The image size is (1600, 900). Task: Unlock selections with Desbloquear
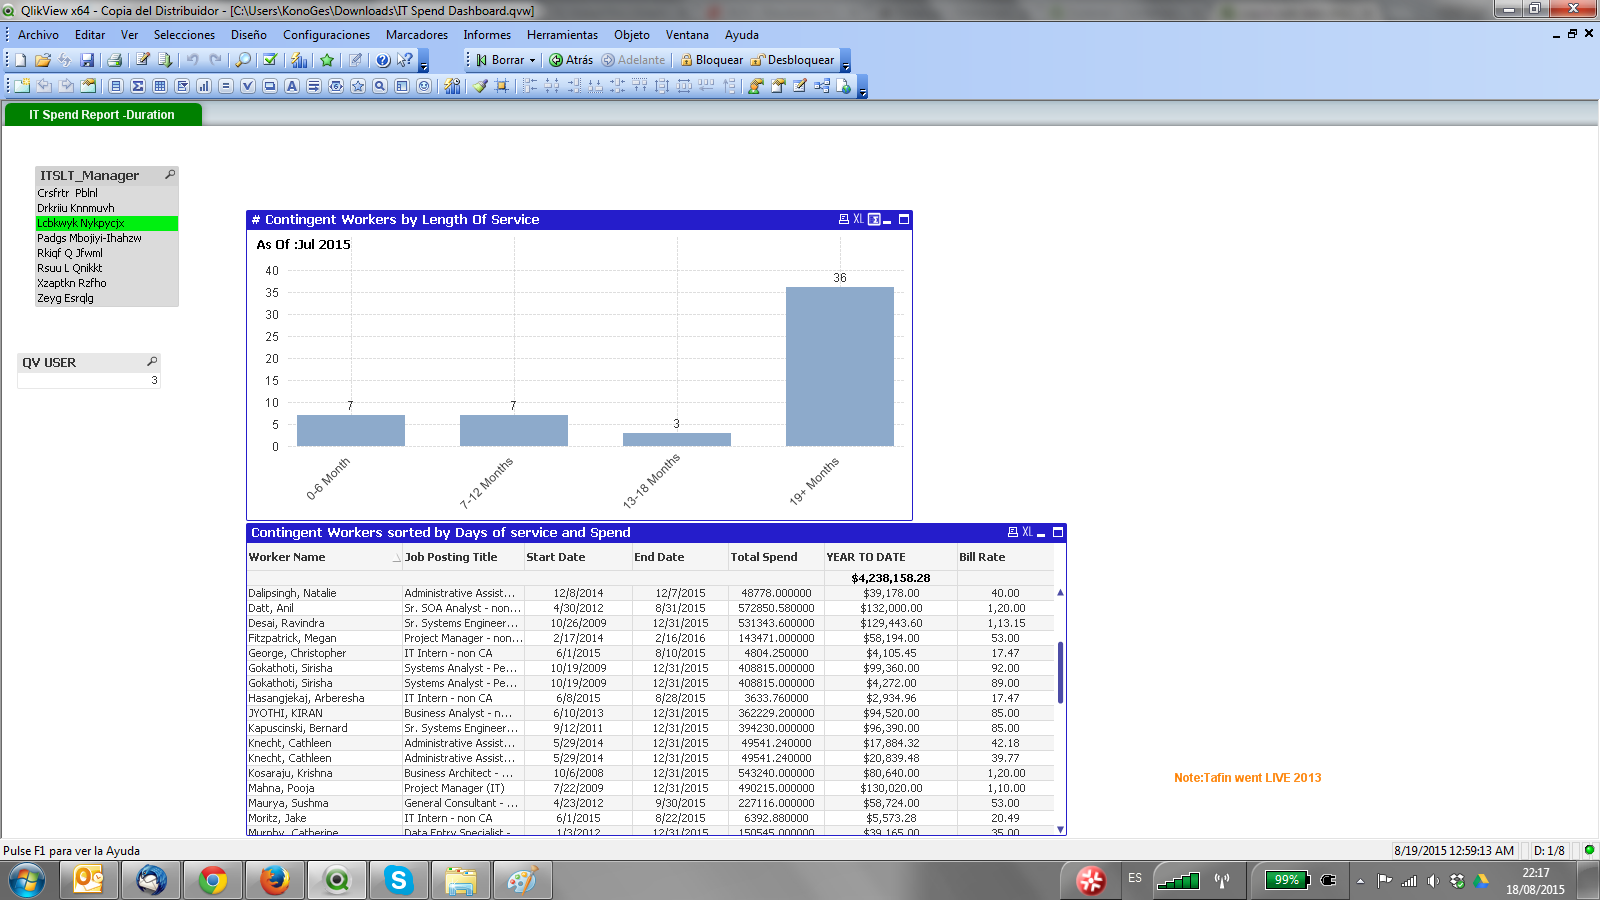(792, 60)
